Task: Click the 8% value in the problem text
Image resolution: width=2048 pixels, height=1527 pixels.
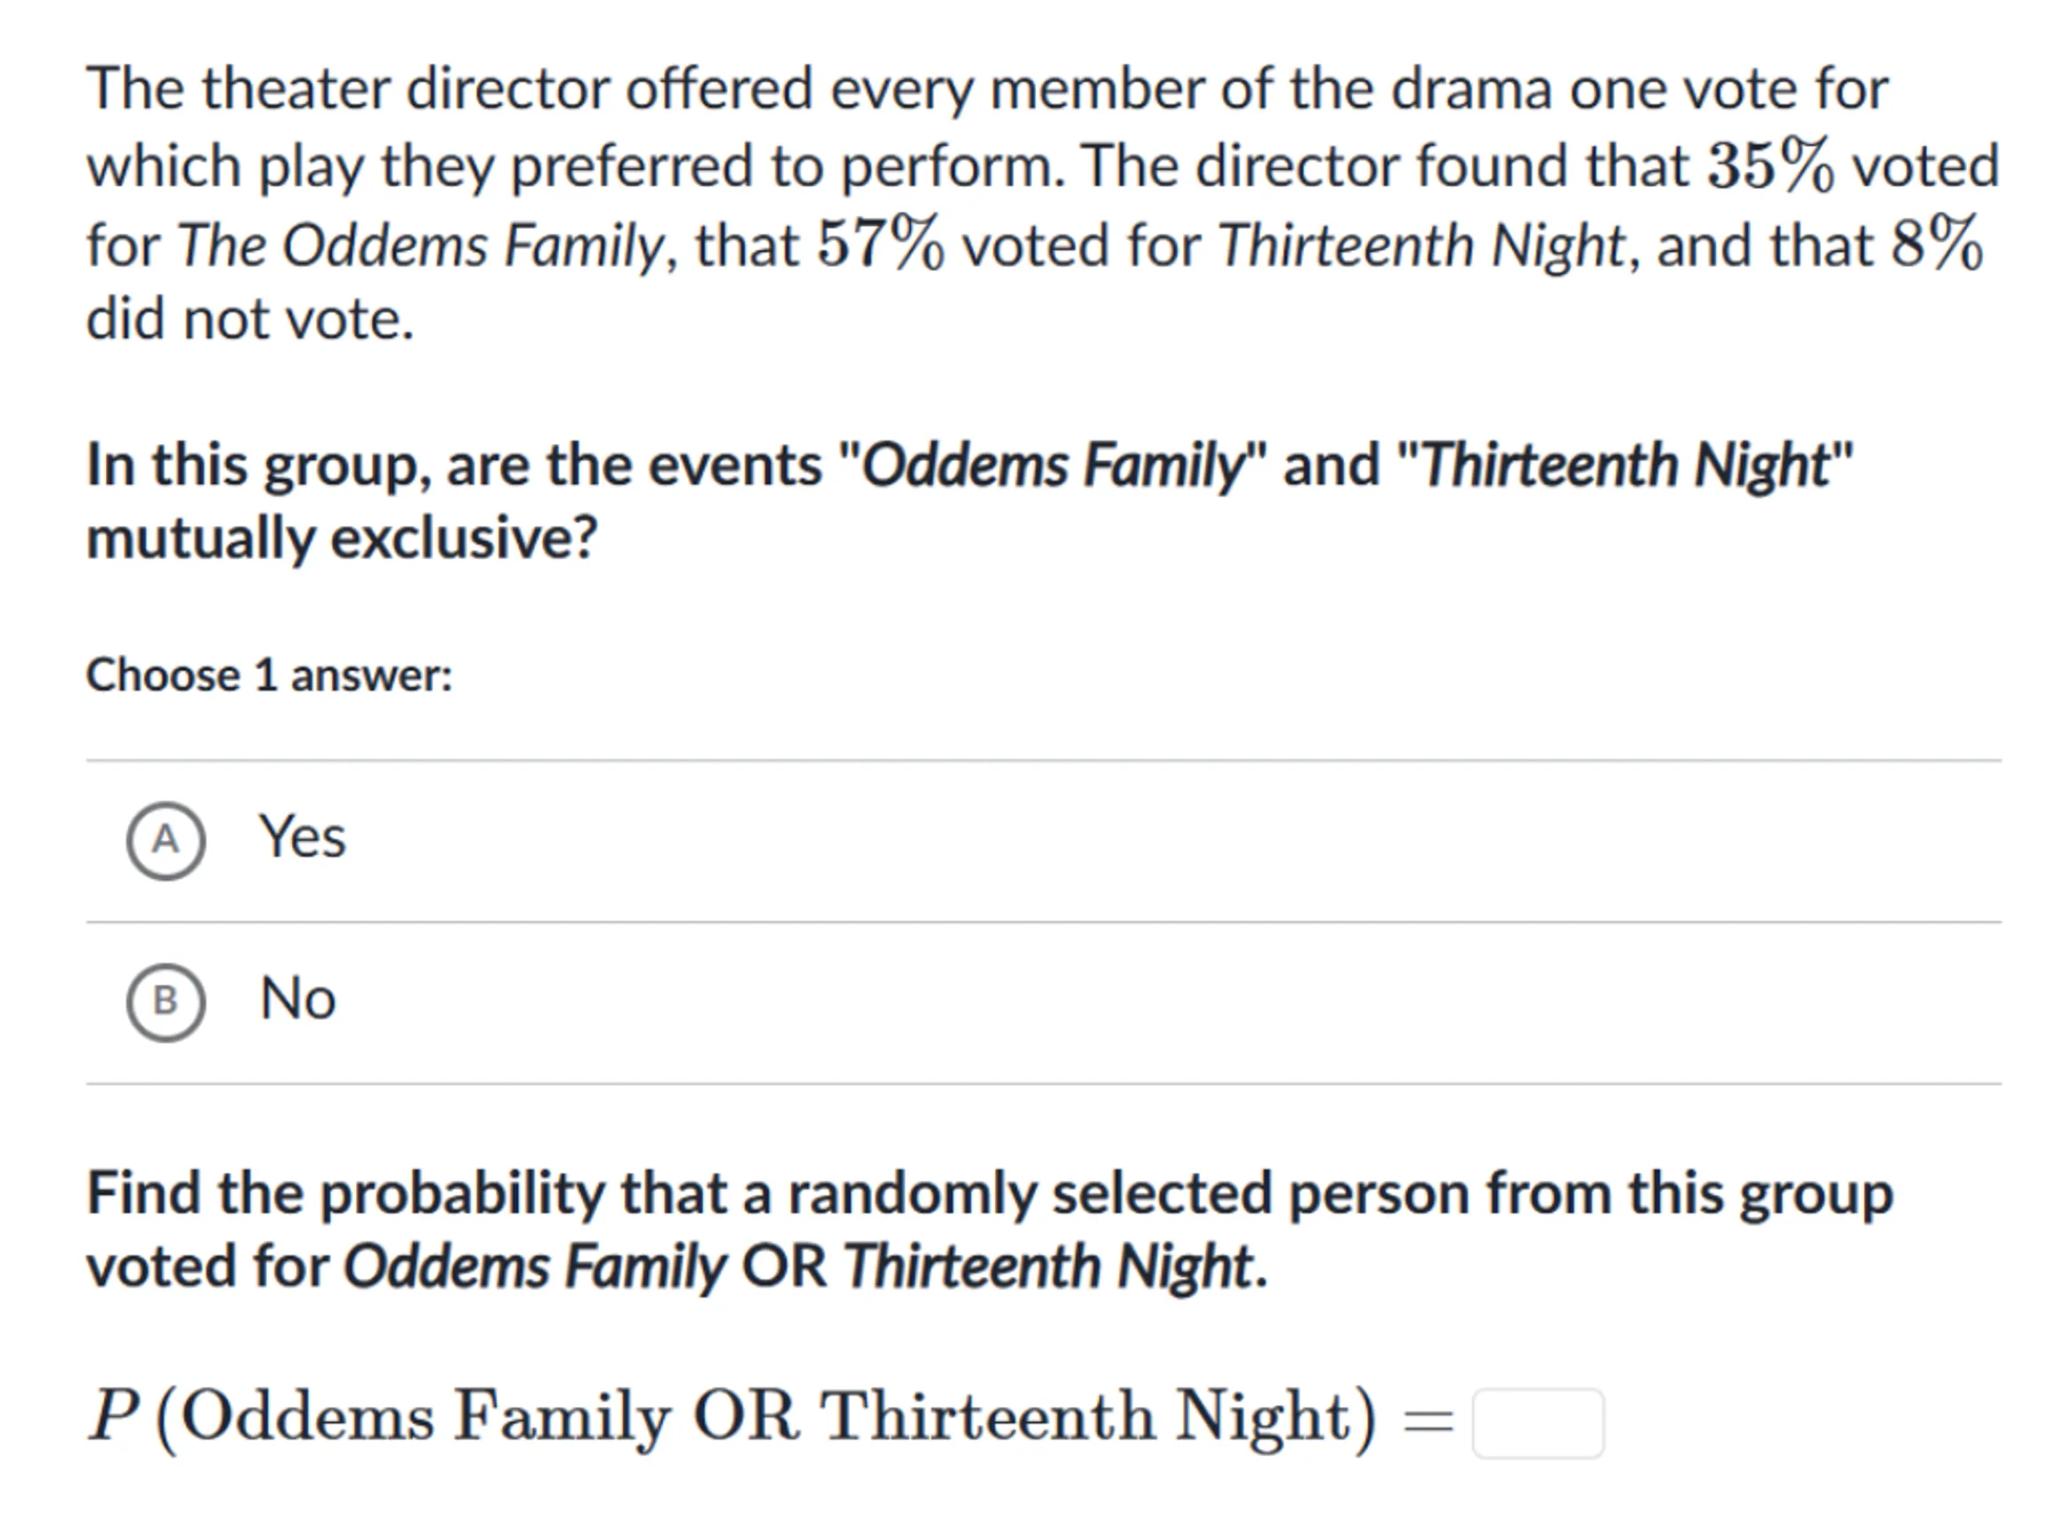Action: 1935,244
